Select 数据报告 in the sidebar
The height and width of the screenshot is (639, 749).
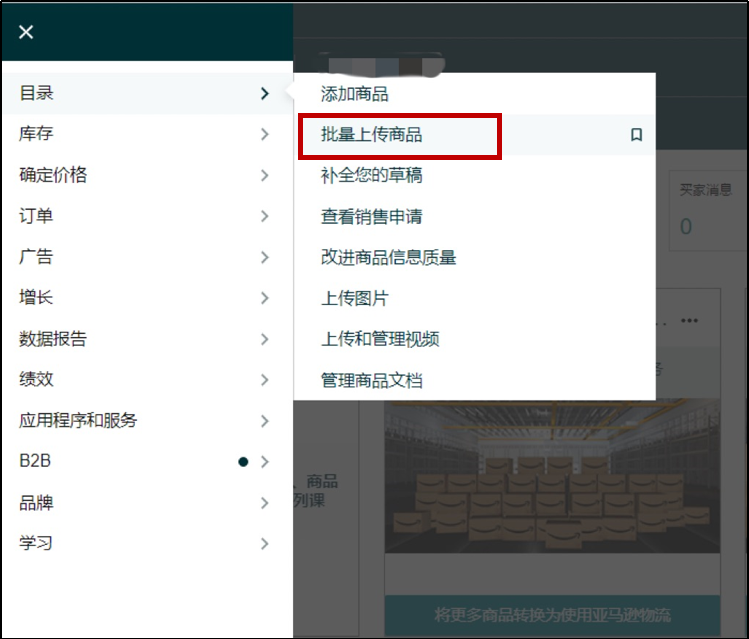click(53, 339)
